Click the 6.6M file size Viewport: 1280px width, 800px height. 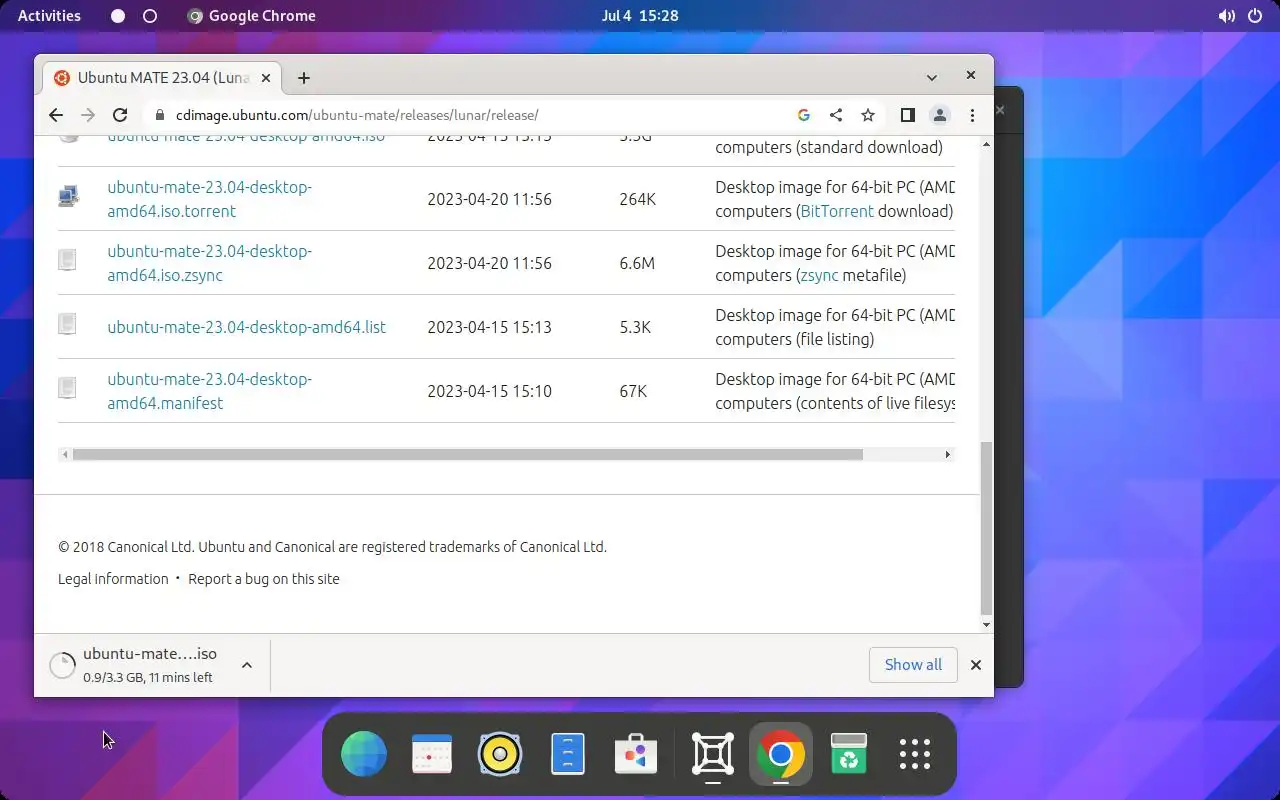tap(637, 263)
